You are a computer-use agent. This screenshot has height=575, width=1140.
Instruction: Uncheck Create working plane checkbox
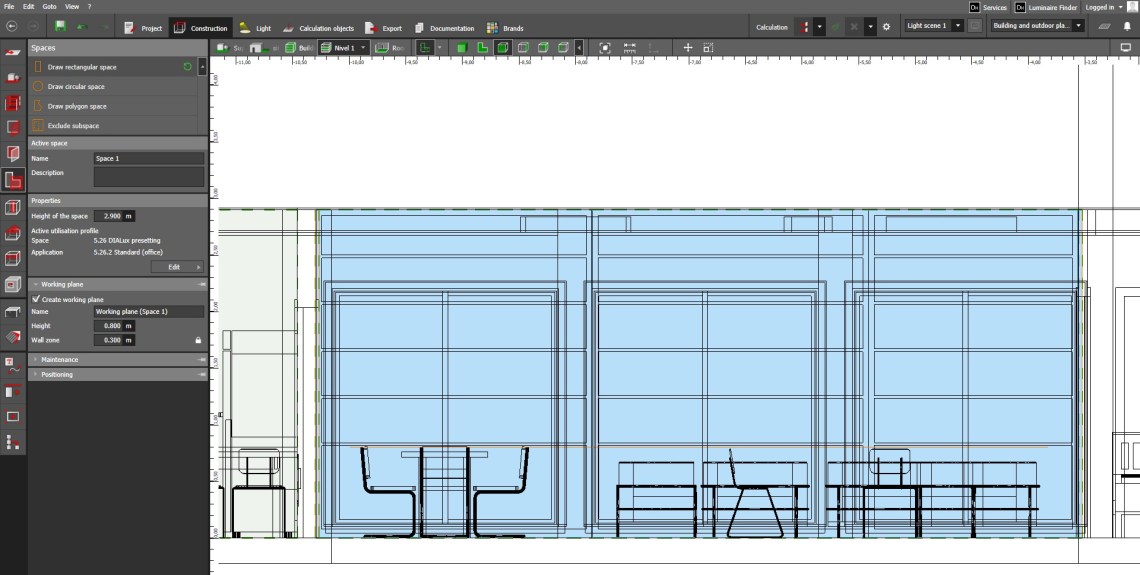pyautogui.click(x=37, y=299)
